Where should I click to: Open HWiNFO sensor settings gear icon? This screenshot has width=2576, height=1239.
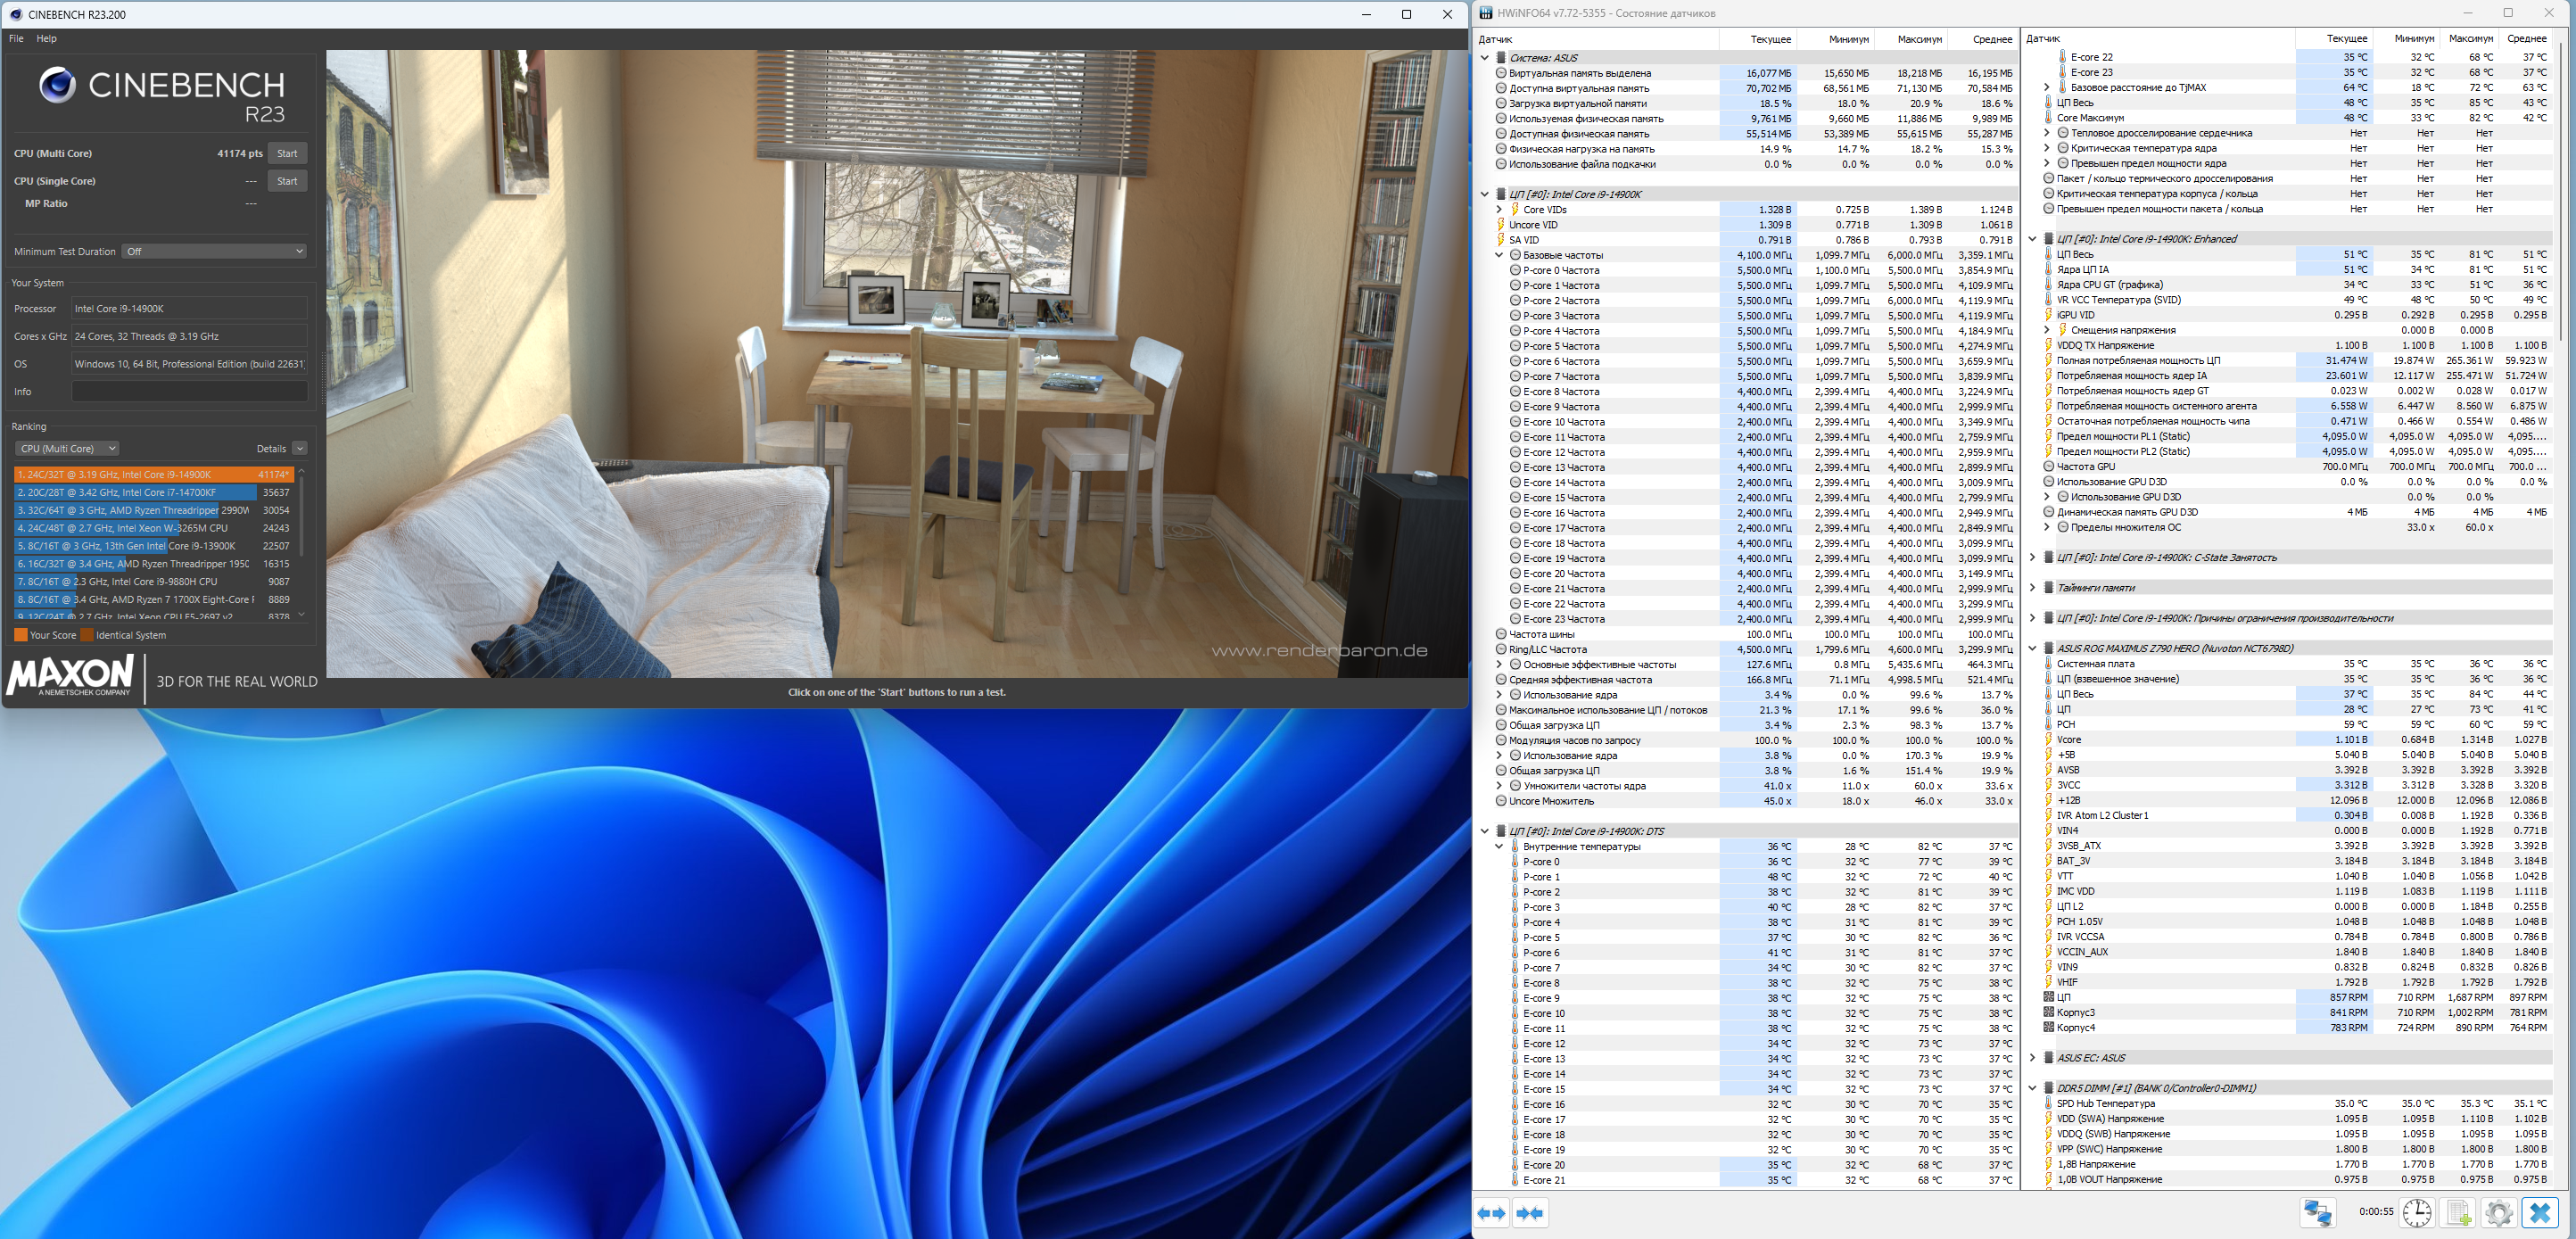point(2498,1213)
